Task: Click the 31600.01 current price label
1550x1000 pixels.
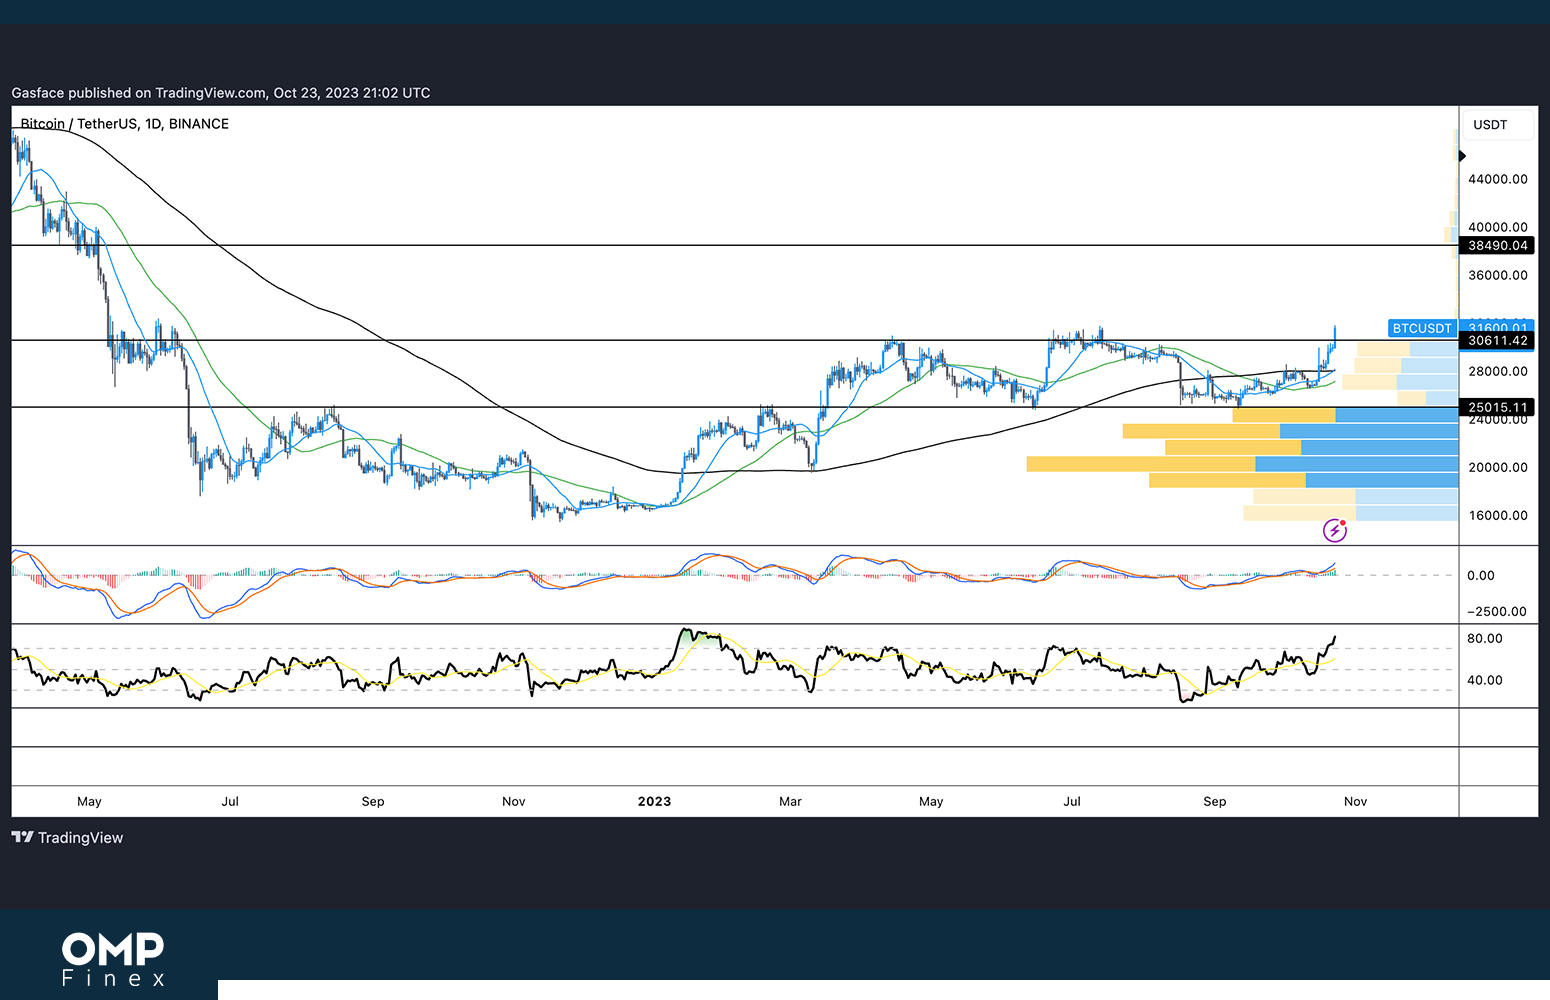Action: (x=1497, y=327)
